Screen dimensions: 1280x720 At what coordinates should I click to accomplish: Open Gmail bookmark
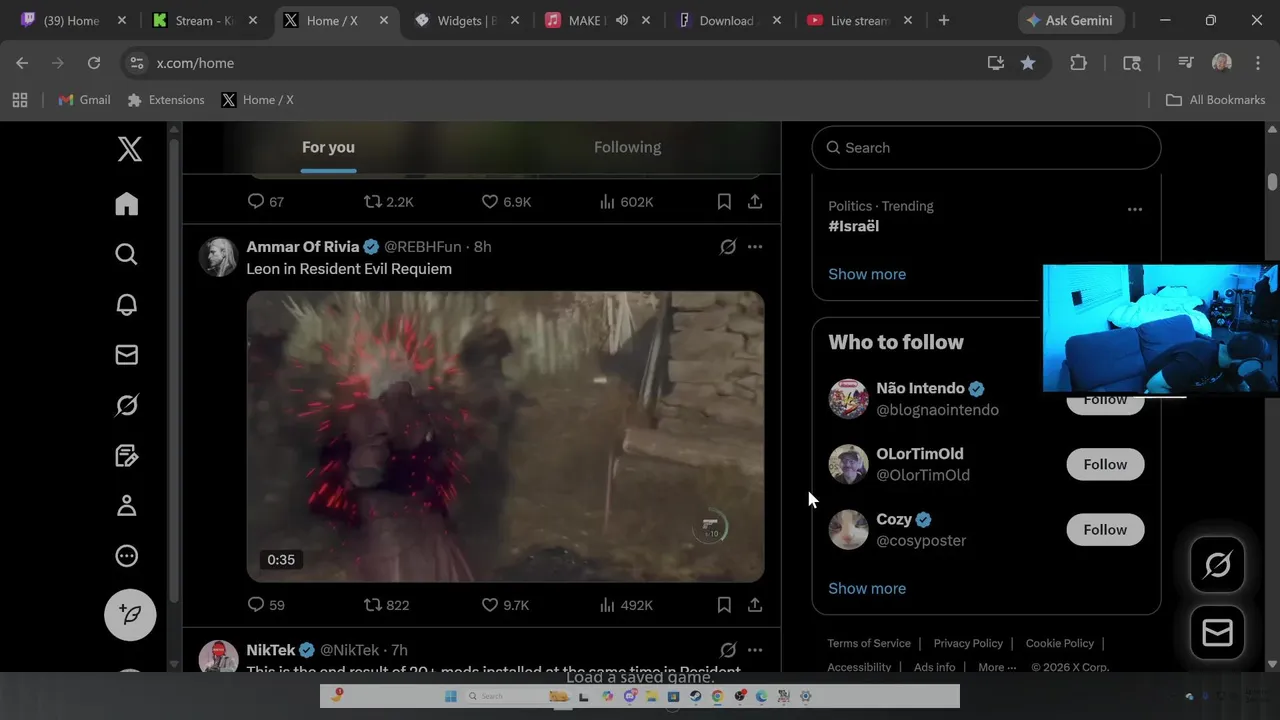(x=84, y=100)
